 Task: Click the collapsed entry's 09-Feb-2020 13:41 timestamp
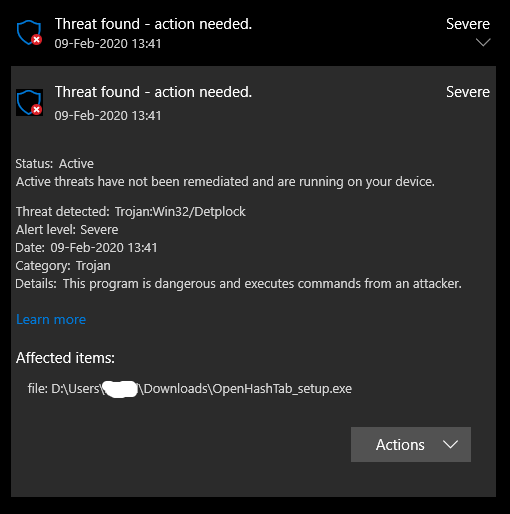(108, 44)
